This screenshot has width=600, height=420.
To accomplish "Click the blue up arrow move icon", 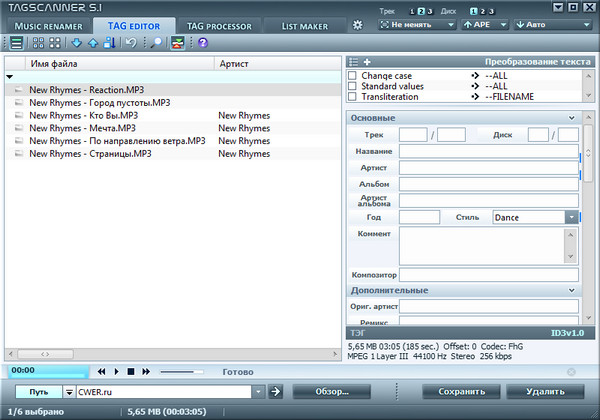I will 94,43.
